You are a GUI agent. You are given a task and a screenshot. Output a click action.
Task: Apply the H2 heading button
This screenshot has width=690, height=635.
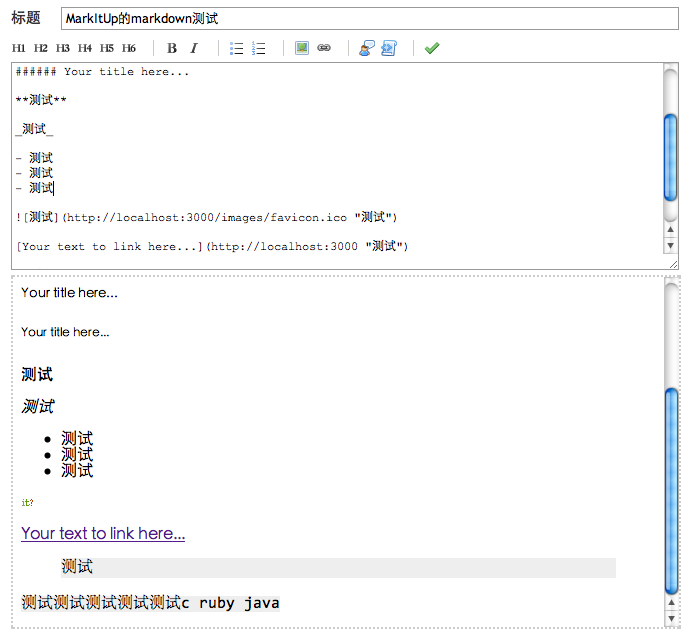pyautogui.click(x=40, y=48)
